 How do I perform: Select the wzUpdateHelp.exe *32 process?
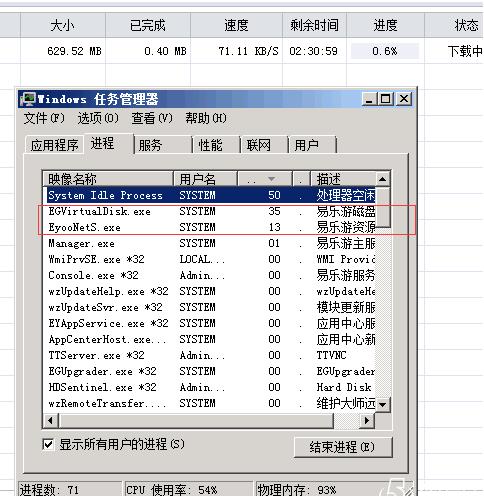(210, 291)
